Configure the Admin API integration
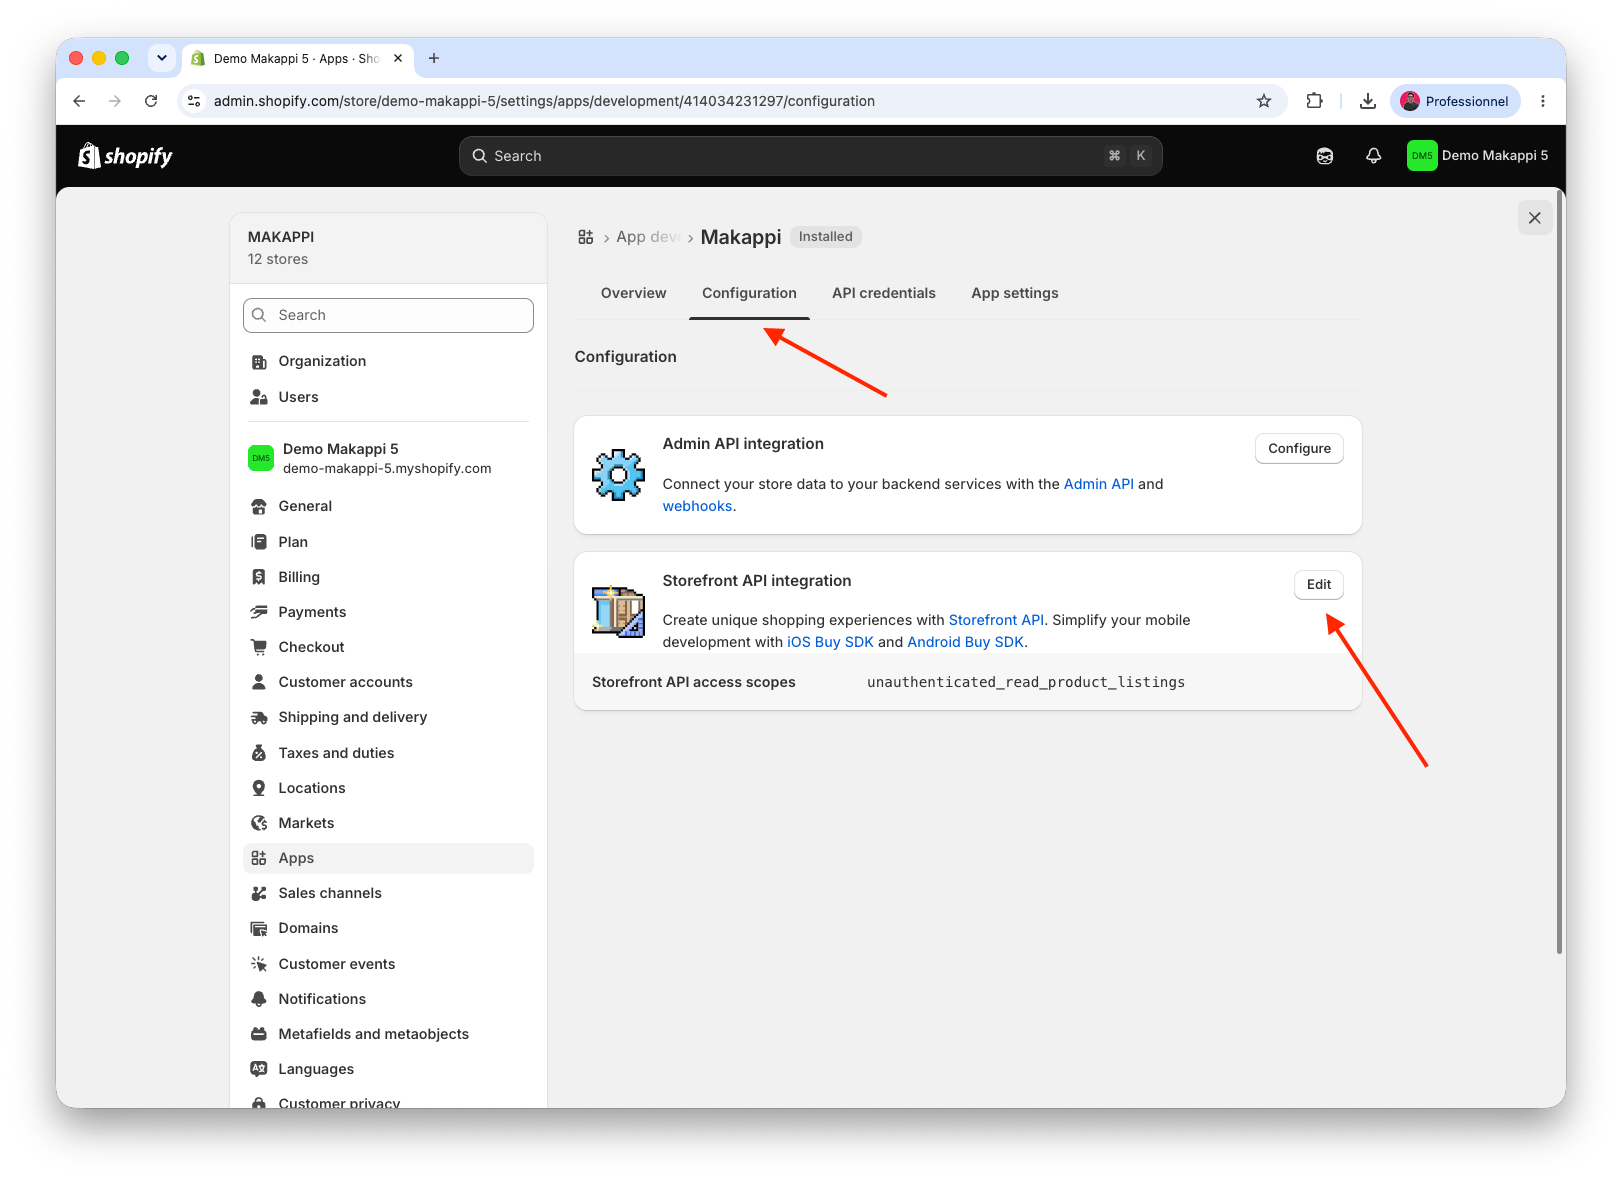 [1300, 448]
